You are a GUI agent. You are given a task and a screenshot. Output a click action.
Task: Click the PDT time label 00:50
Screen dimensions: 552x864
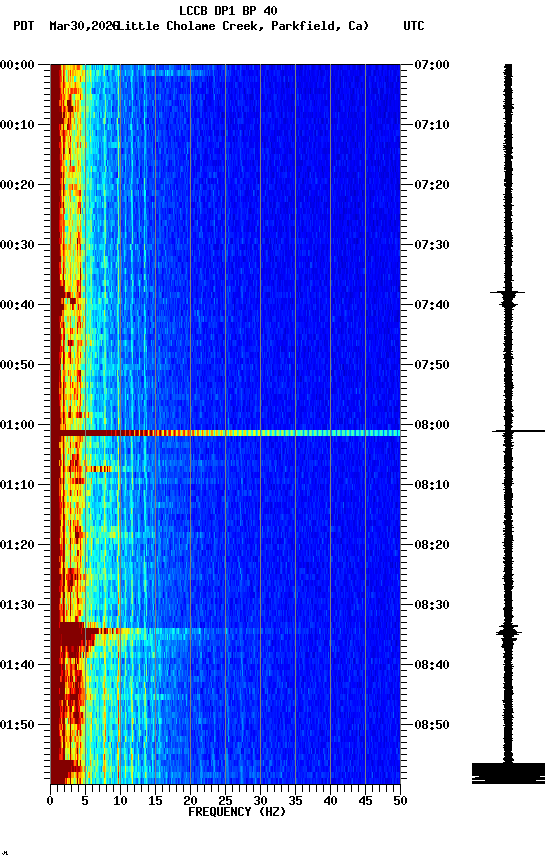[17, 365]
